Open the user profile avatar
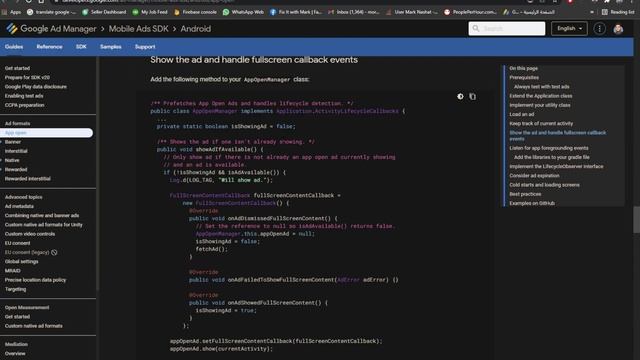The width and height of the screenshot is (640, 360). [618, 29]
